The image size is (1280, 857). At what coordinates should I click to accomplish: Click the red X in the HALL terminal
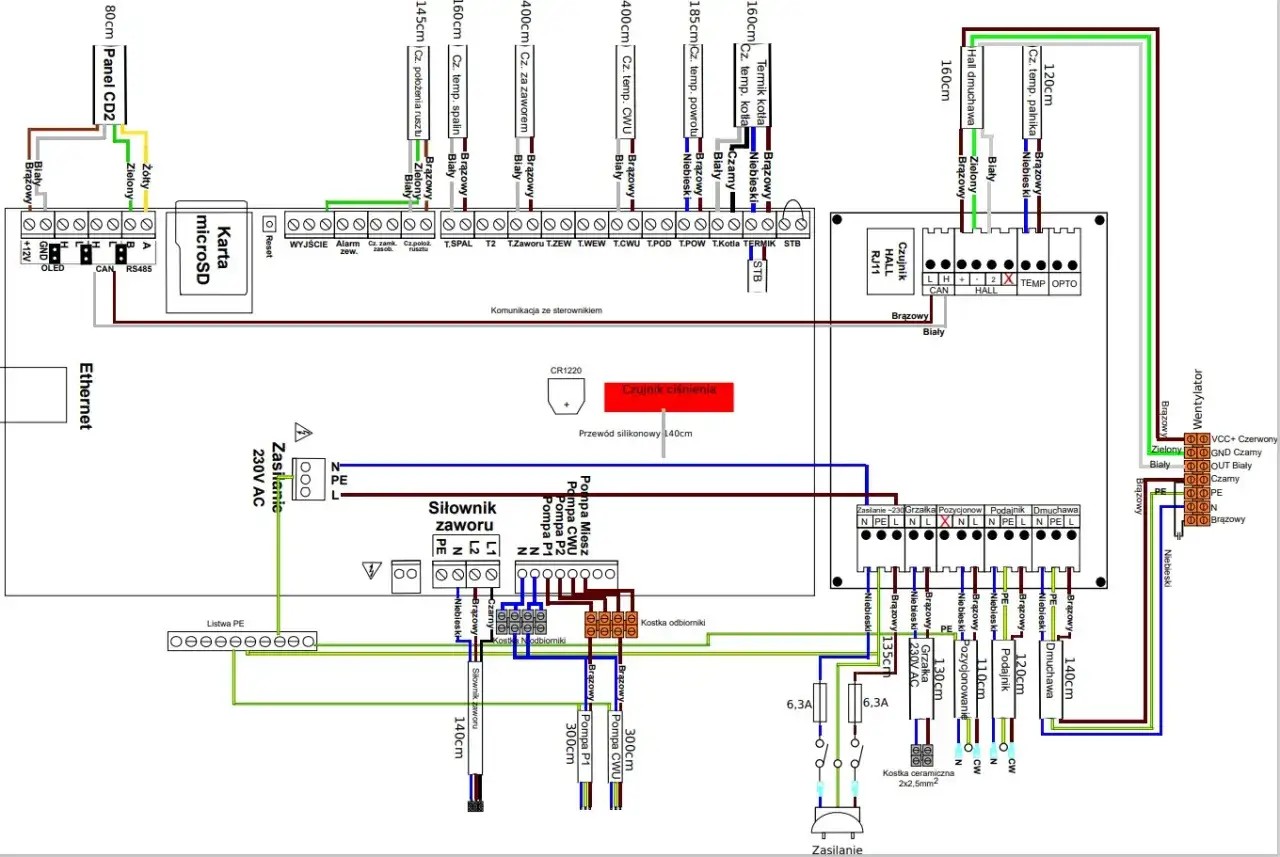pos(1008,279)
